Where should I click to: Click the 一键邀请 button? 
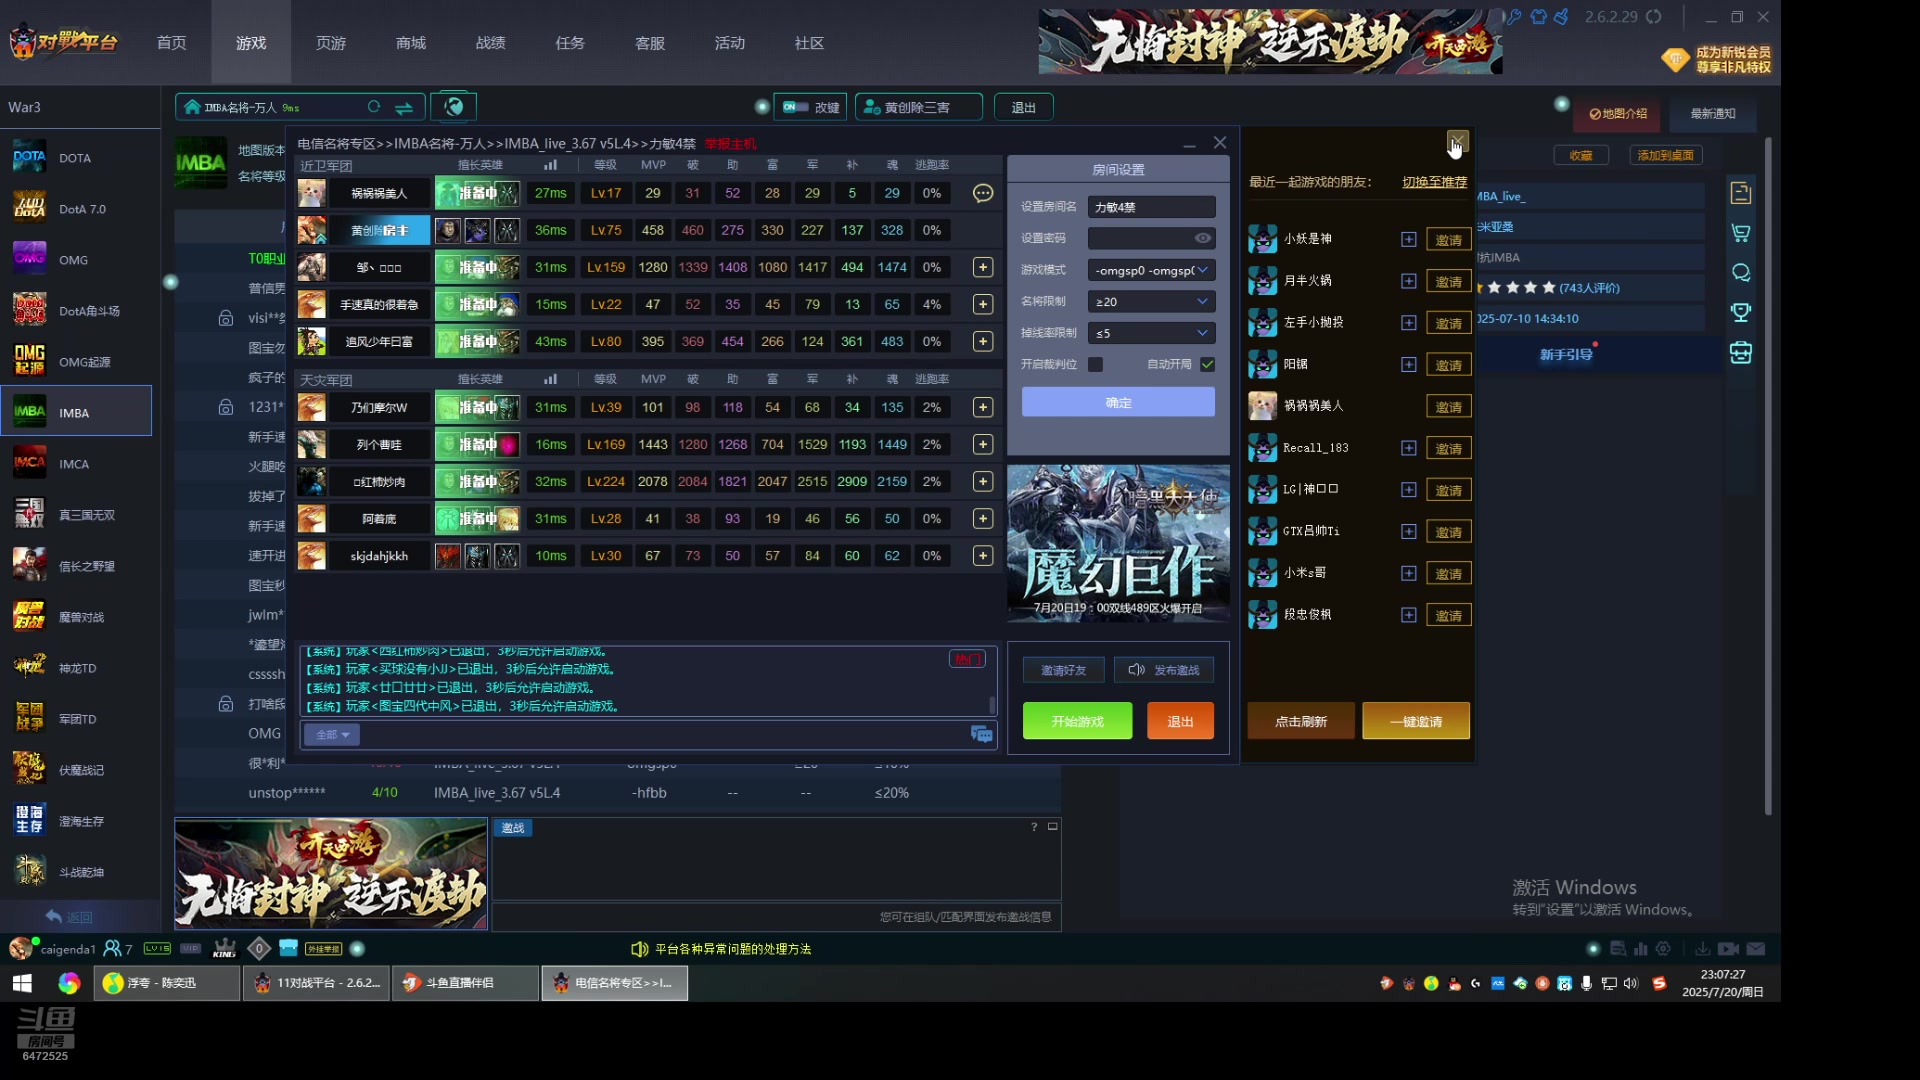click(x=1416, y=721)
